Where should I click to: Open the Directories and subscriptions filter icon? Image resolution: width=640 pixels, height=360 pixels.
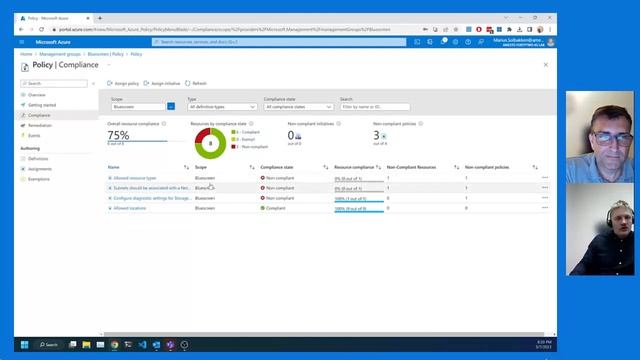(430, 42)
